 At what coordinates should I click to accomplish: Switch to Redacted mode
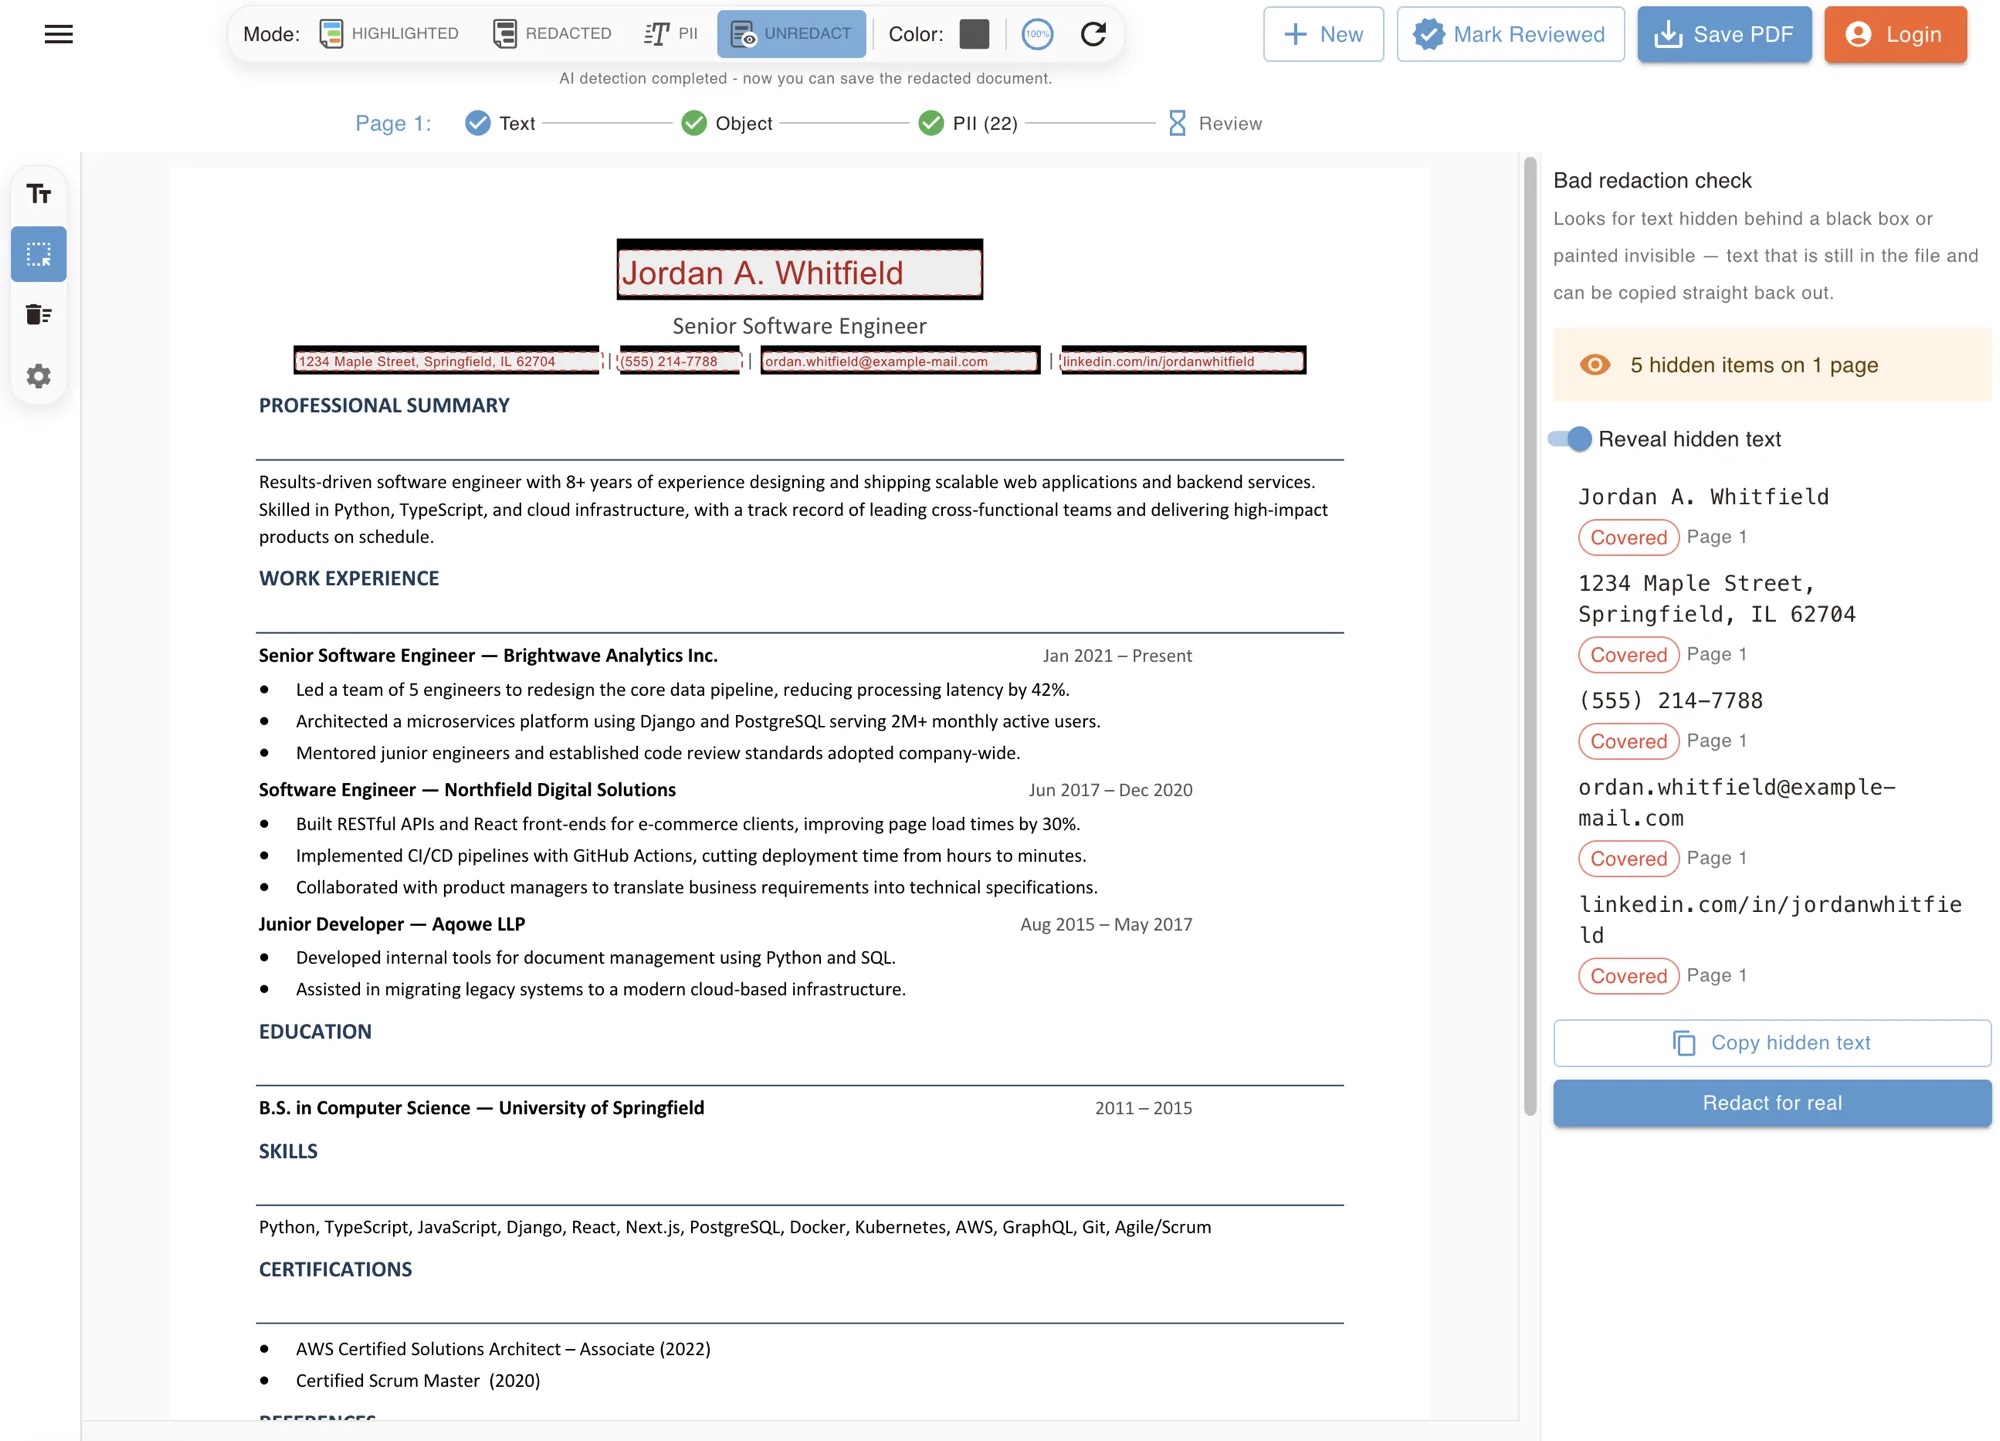tap(553, 34)
